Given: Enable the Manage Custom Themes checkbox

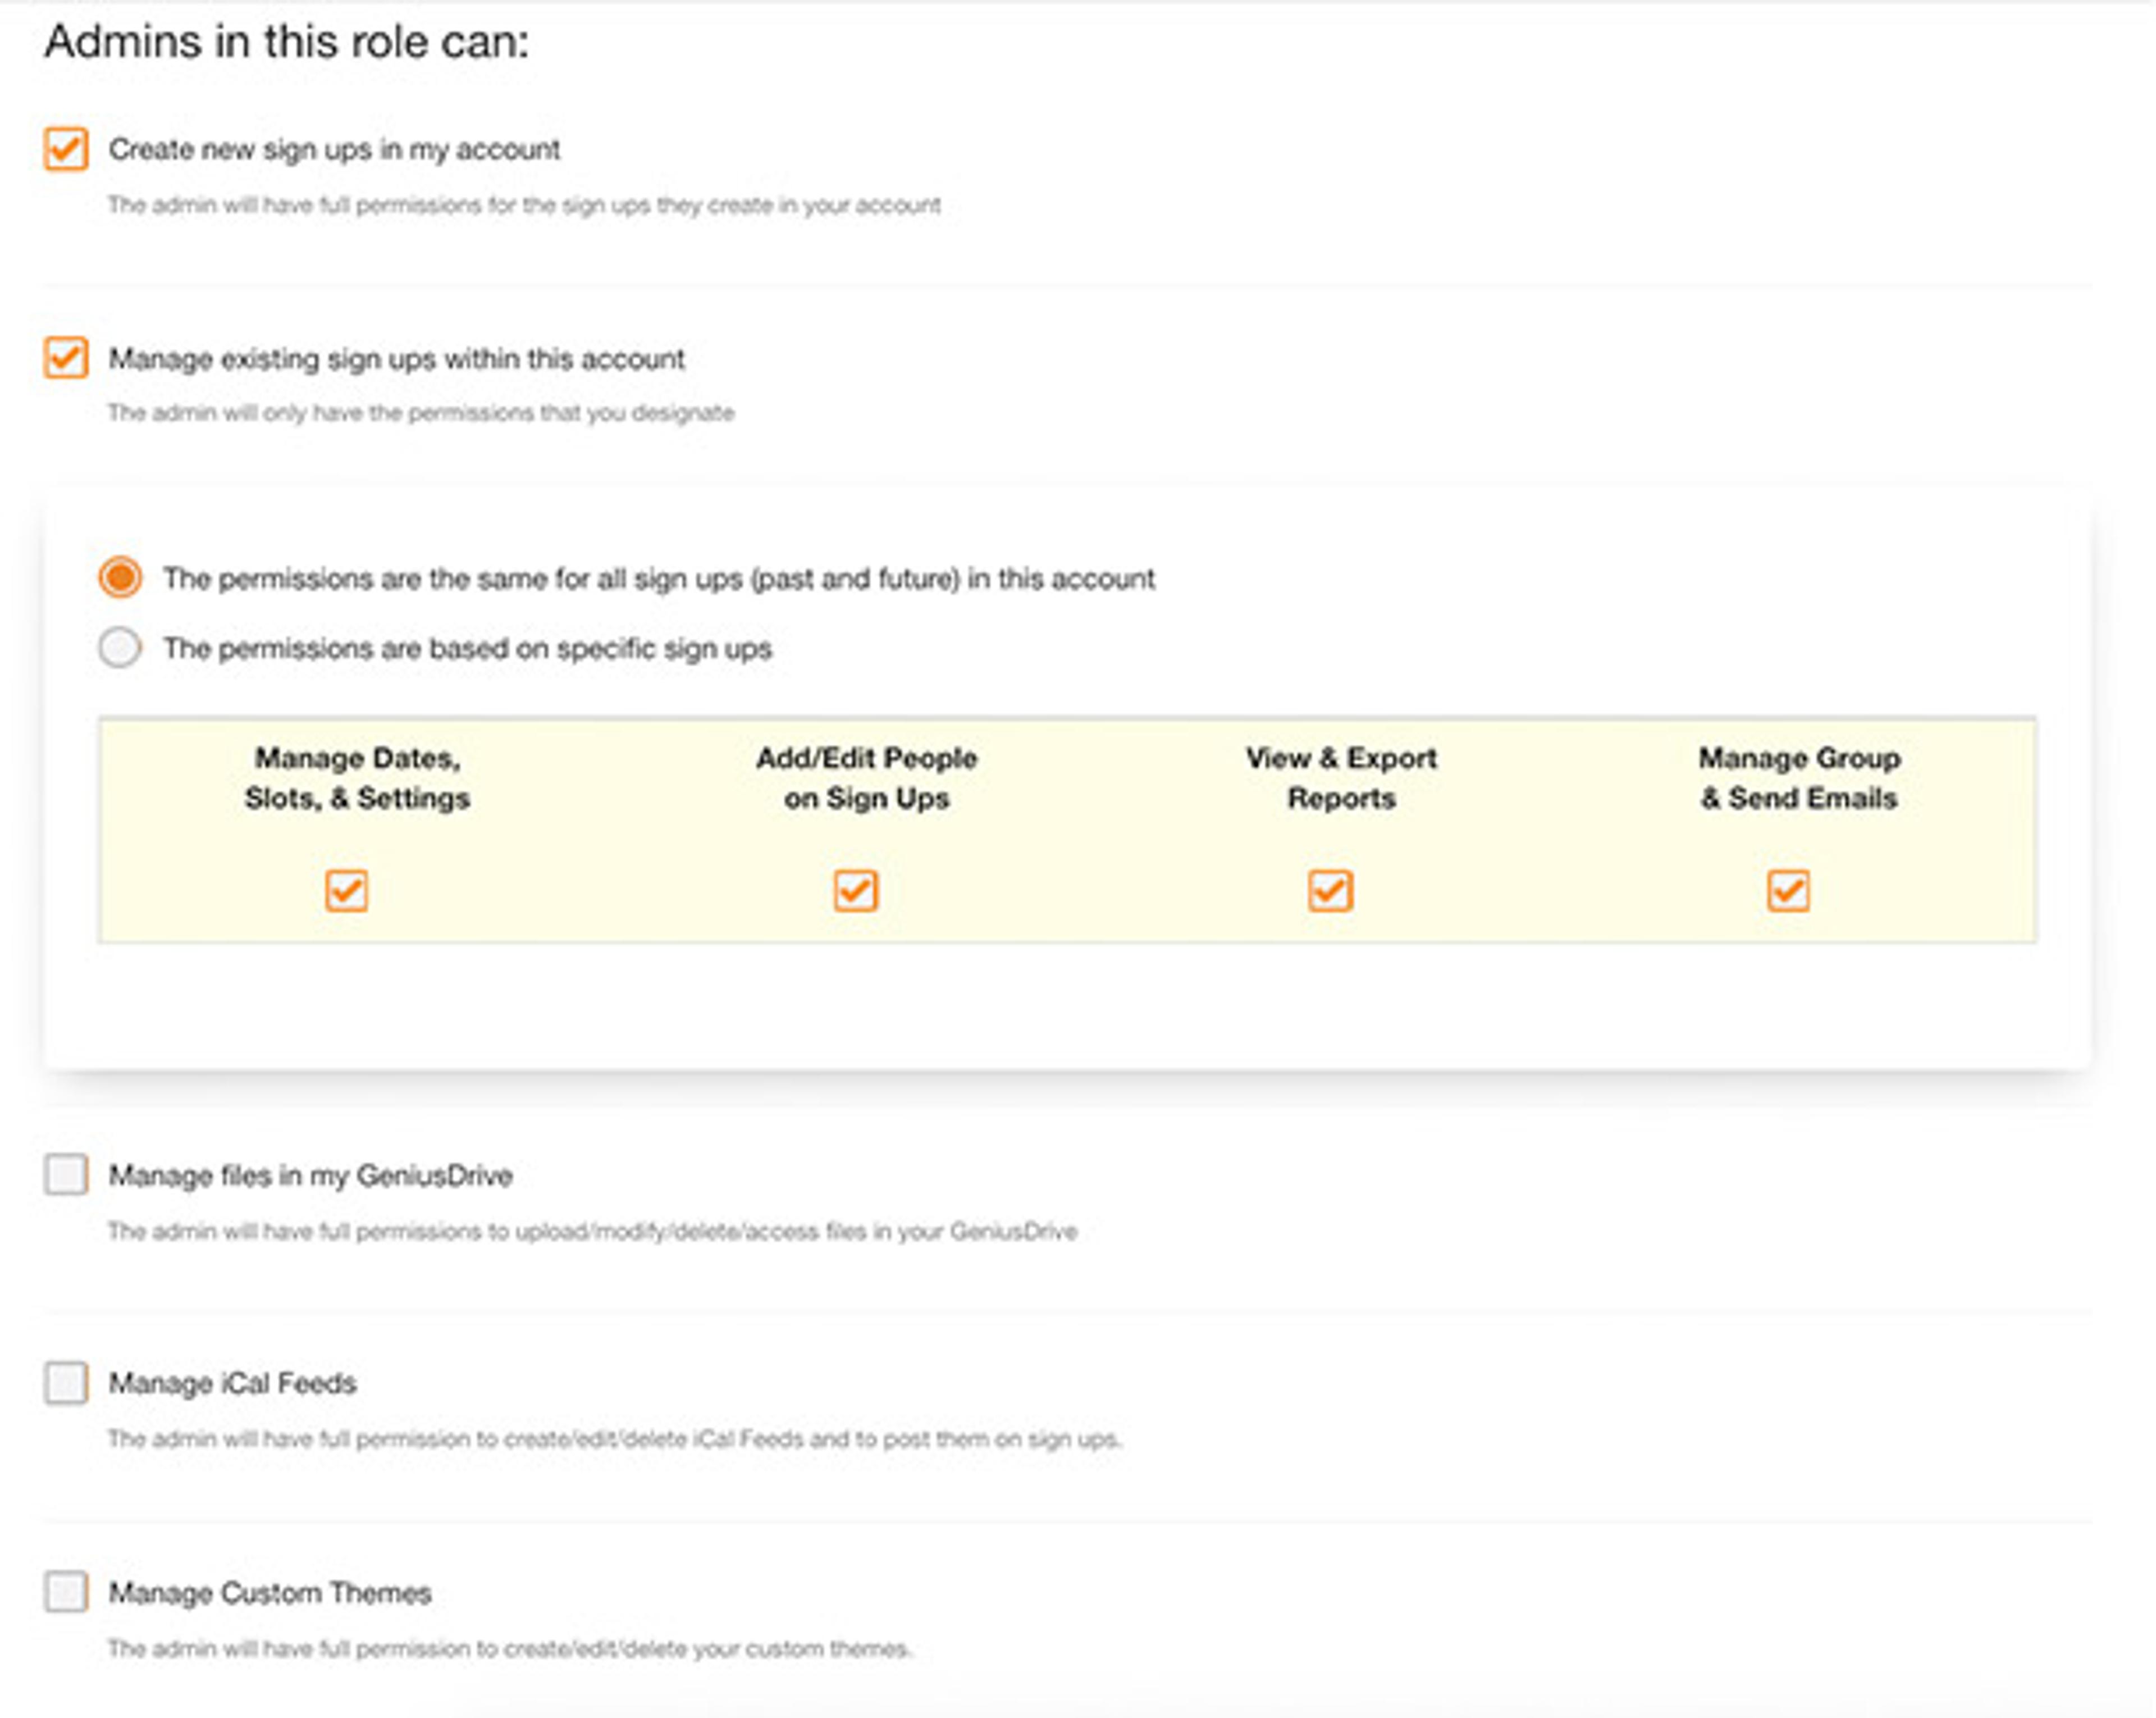Looking at the screenshot, I should click(x=66, y=1591).
